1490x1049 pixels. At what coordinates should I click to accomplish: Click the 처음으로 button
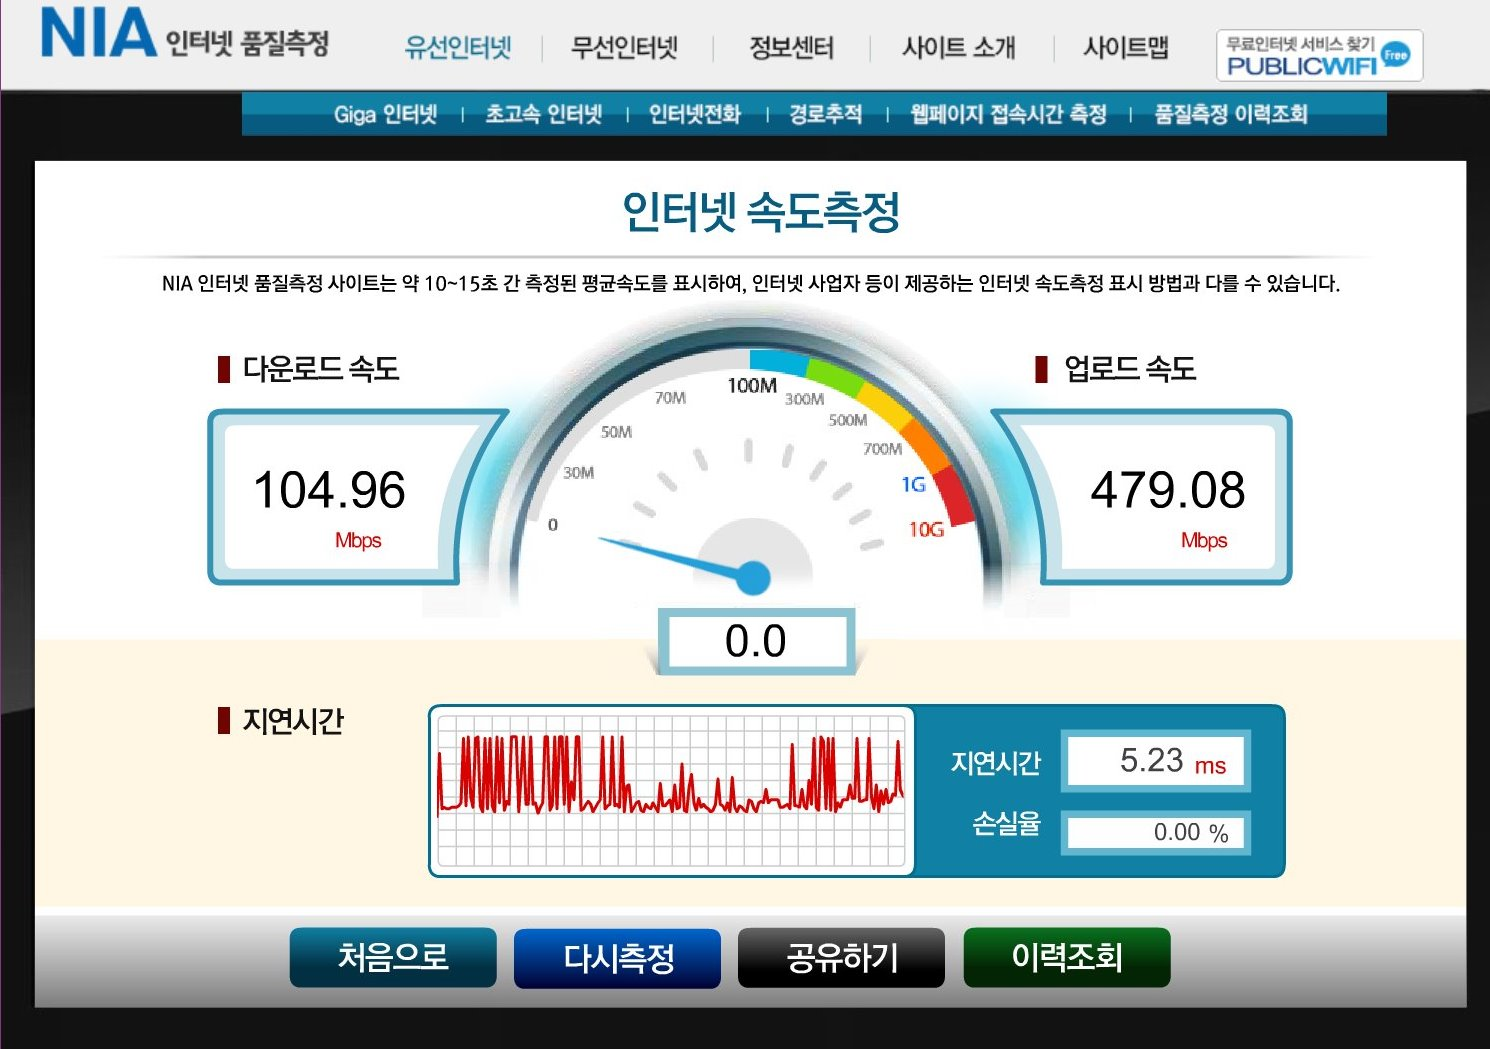tap(393, 957)
